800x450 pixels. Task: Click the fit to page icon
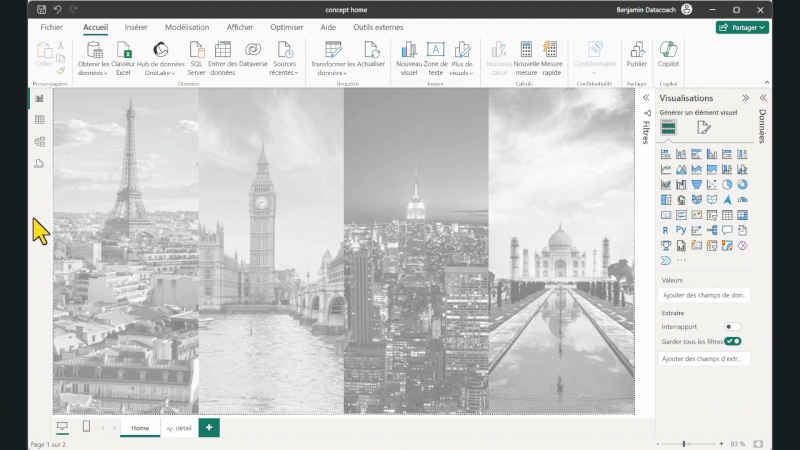758,444
